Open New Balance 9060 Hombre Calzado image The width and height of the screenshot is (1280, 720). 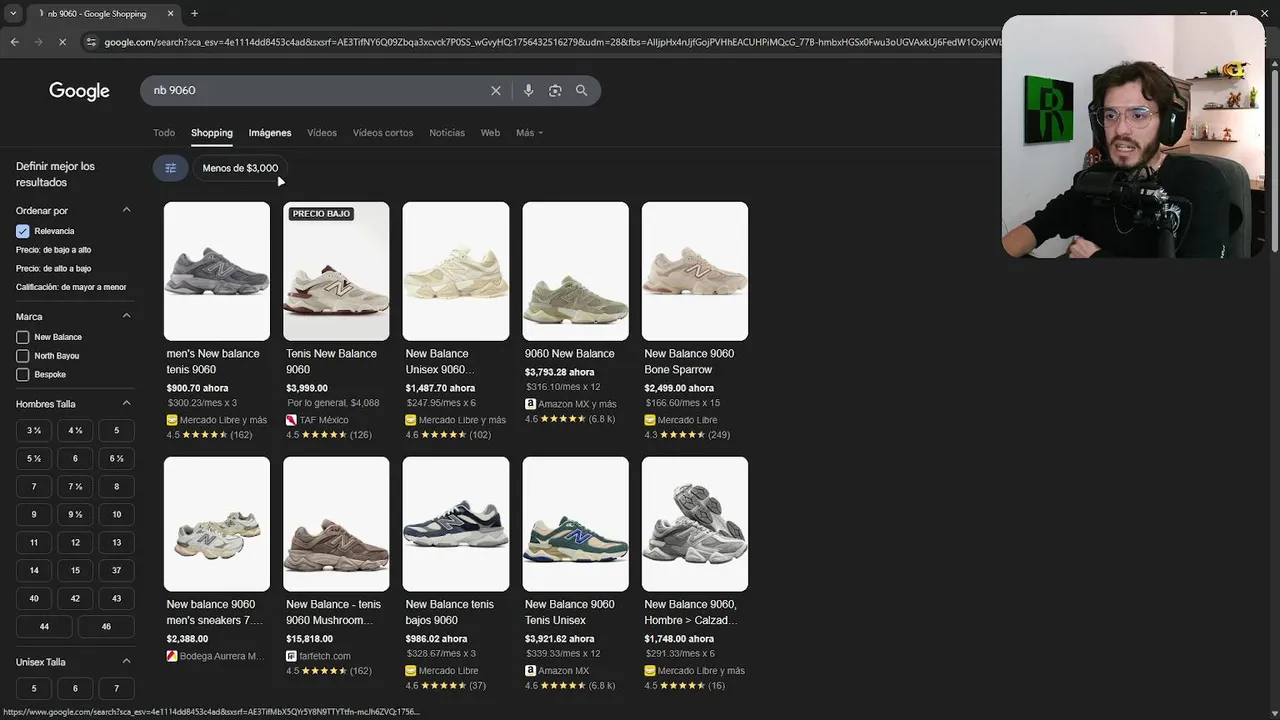(695, 524)
